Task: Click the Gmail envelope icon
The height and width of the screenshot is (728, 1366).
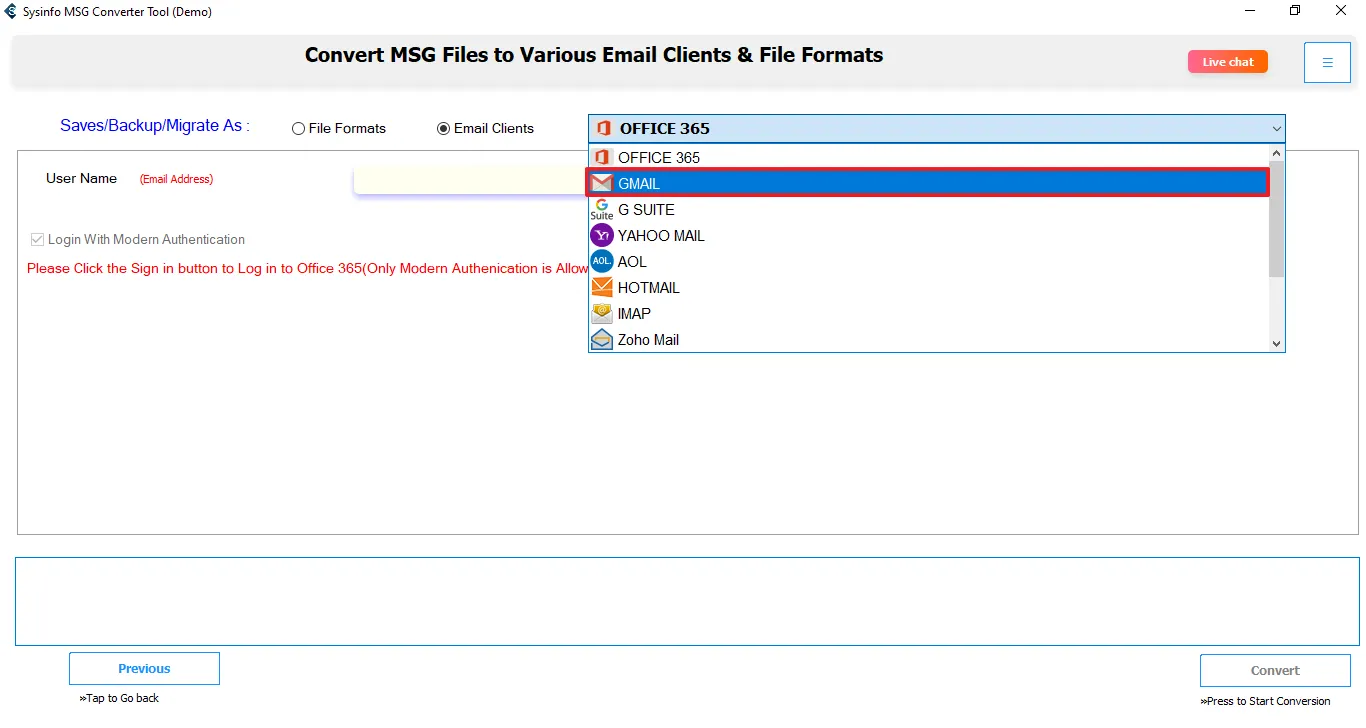Action: tap(602, 183)
